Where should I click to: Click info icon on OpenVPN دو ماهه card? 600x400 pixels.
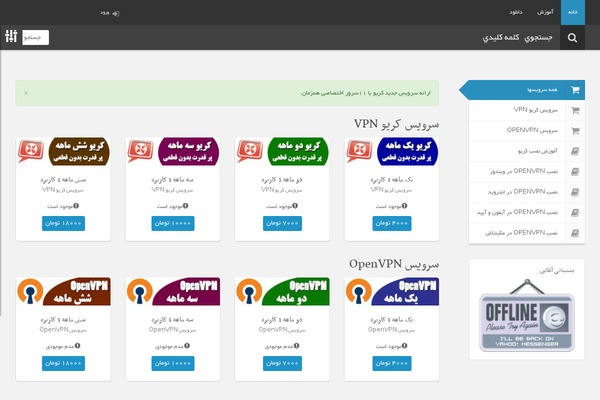297,346
